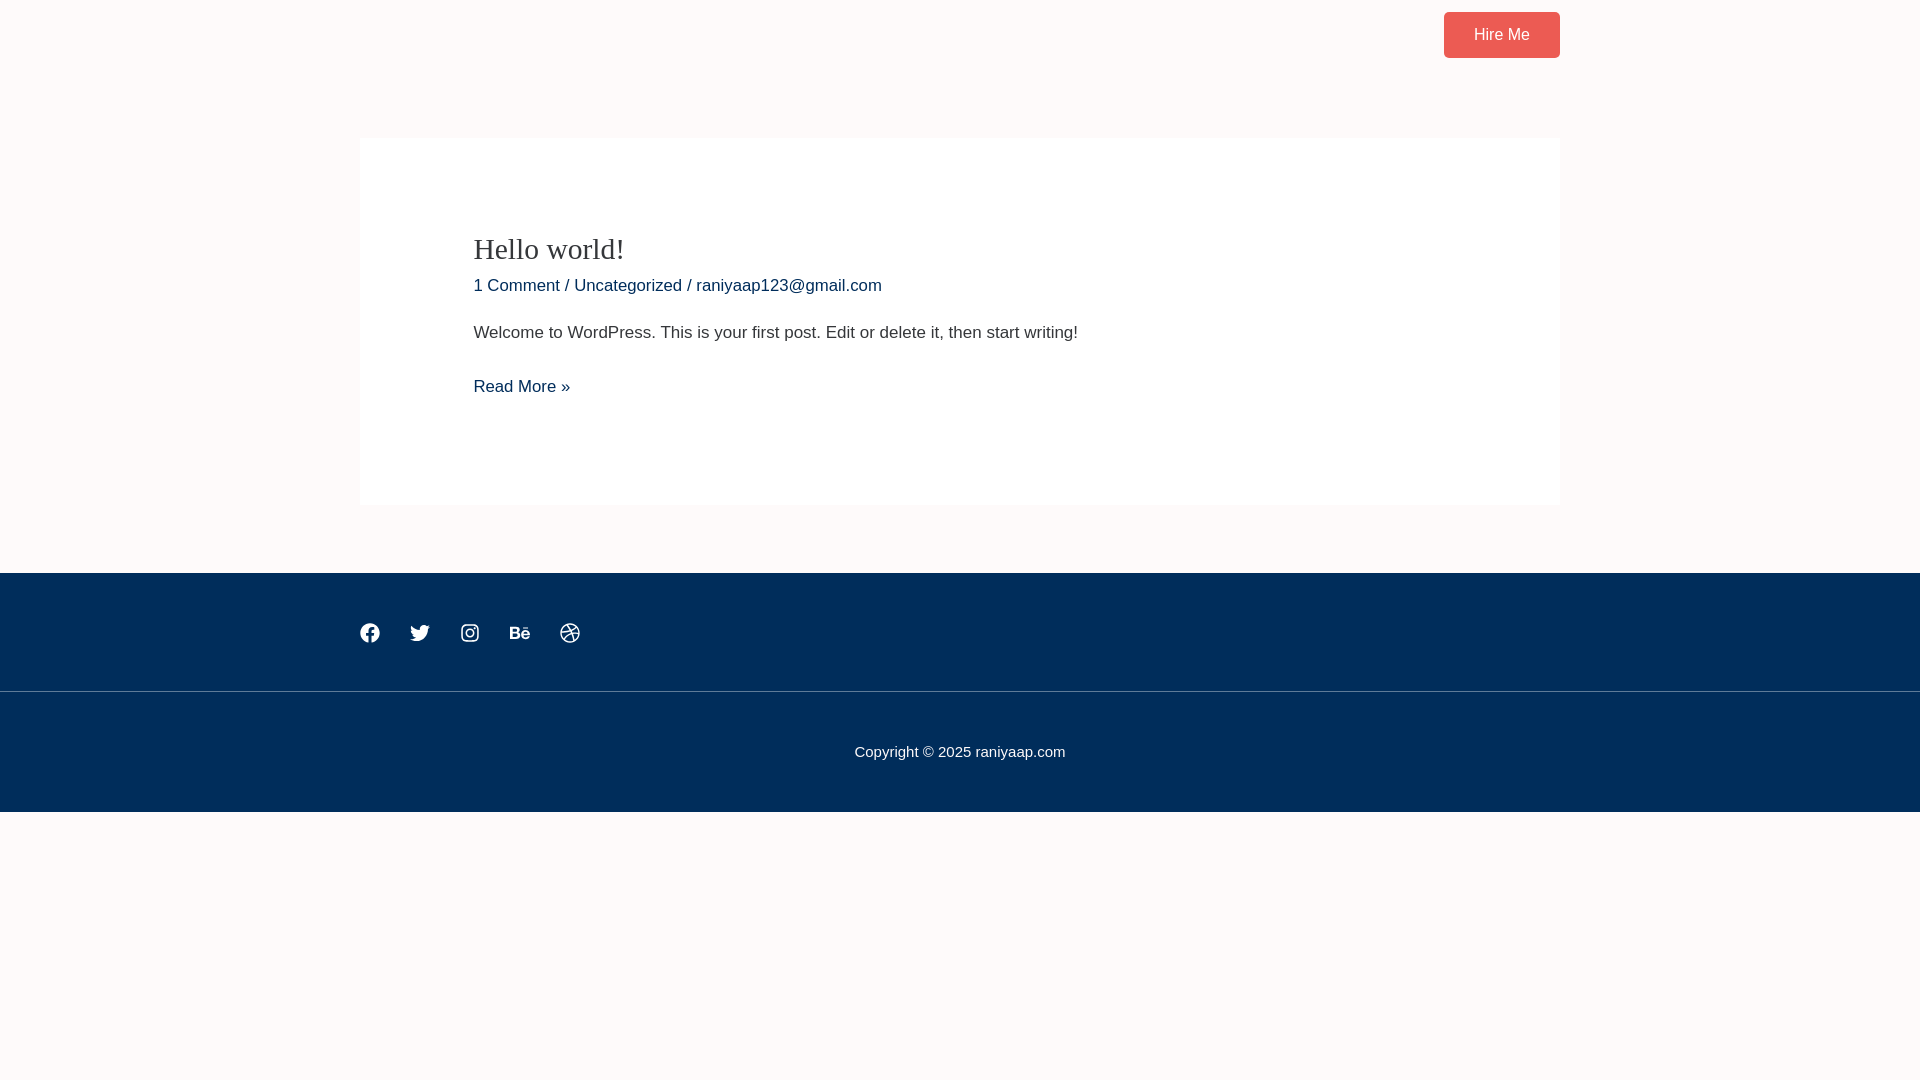The image size is (1920, 1080).
Task: Open the Instagram icon in the footer
Action: pyautogui.click(x=470, y=633)
